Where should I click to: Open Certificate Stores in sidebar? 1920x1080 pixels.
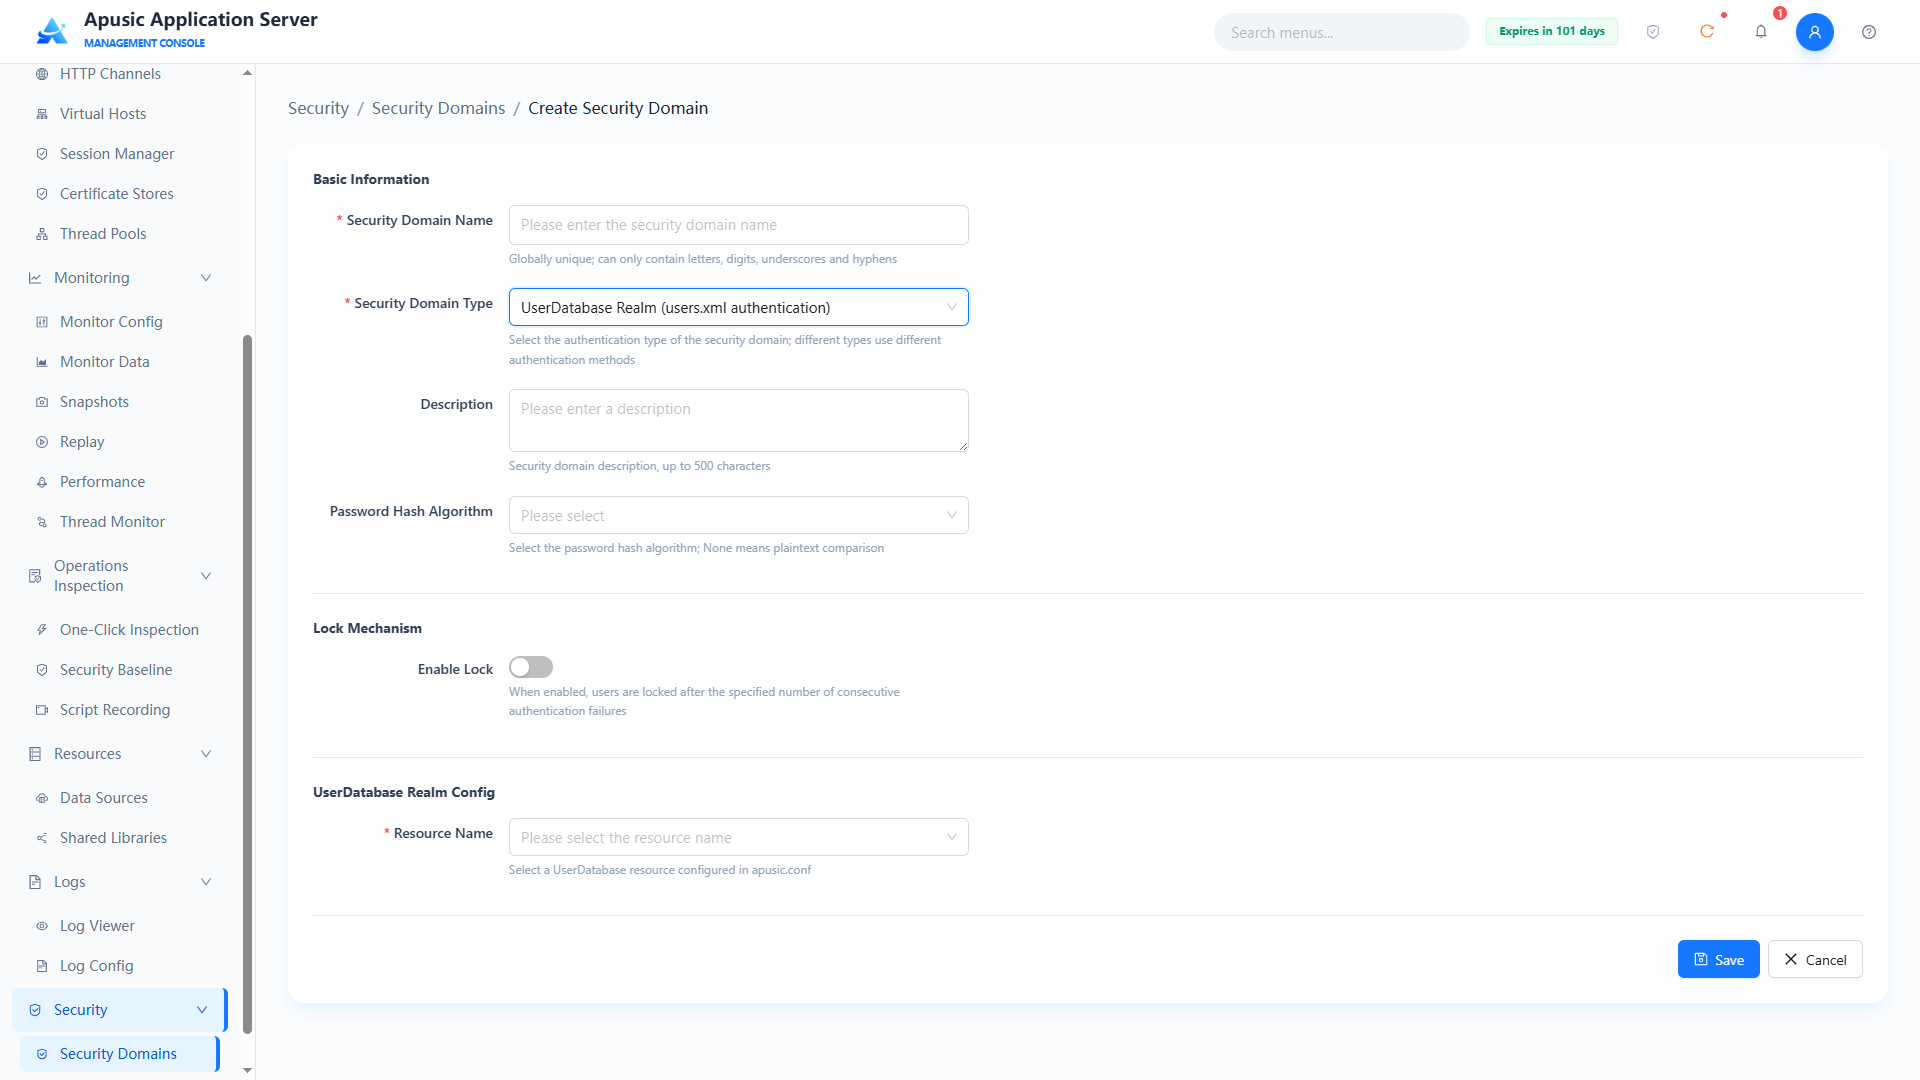(120, 194)
